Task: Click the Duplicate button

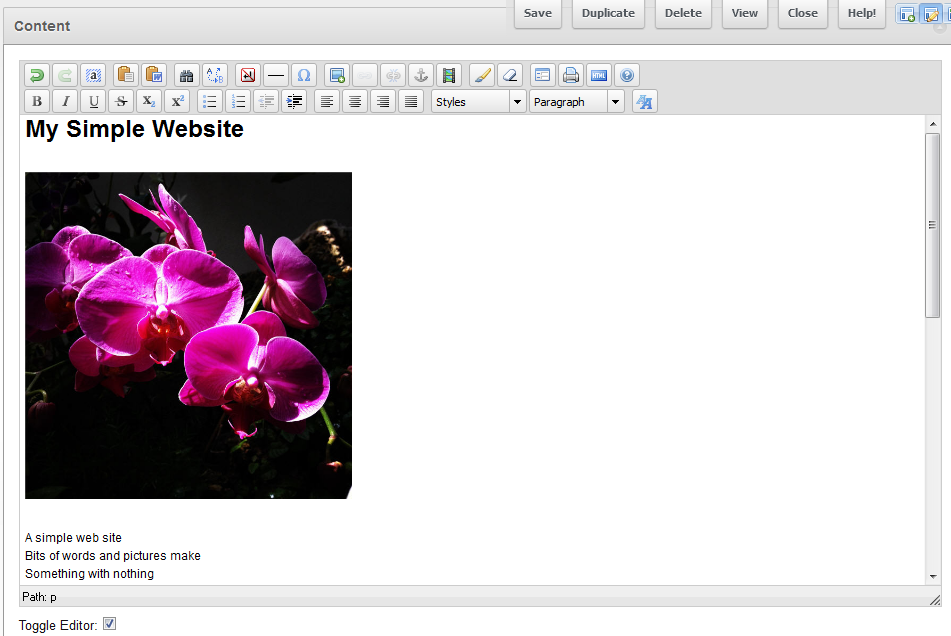Action: click(x=608, y=13)
